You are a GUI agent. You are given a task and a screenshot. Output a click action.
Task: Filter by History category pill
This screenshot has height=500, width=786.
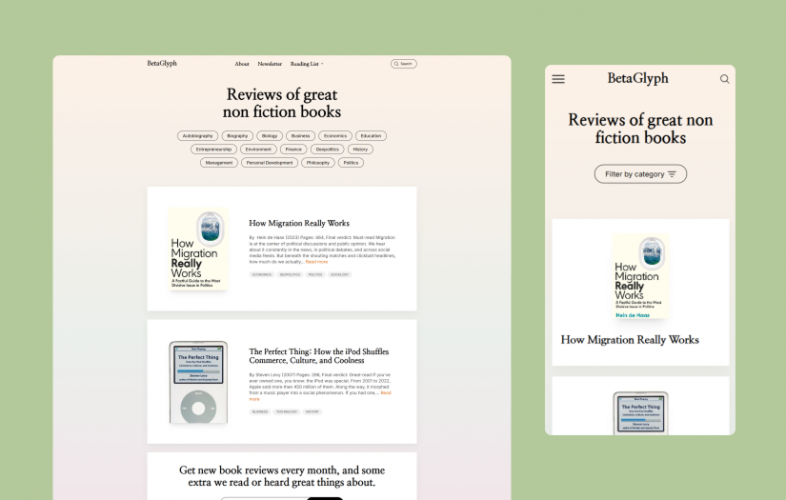pos(360,149)
